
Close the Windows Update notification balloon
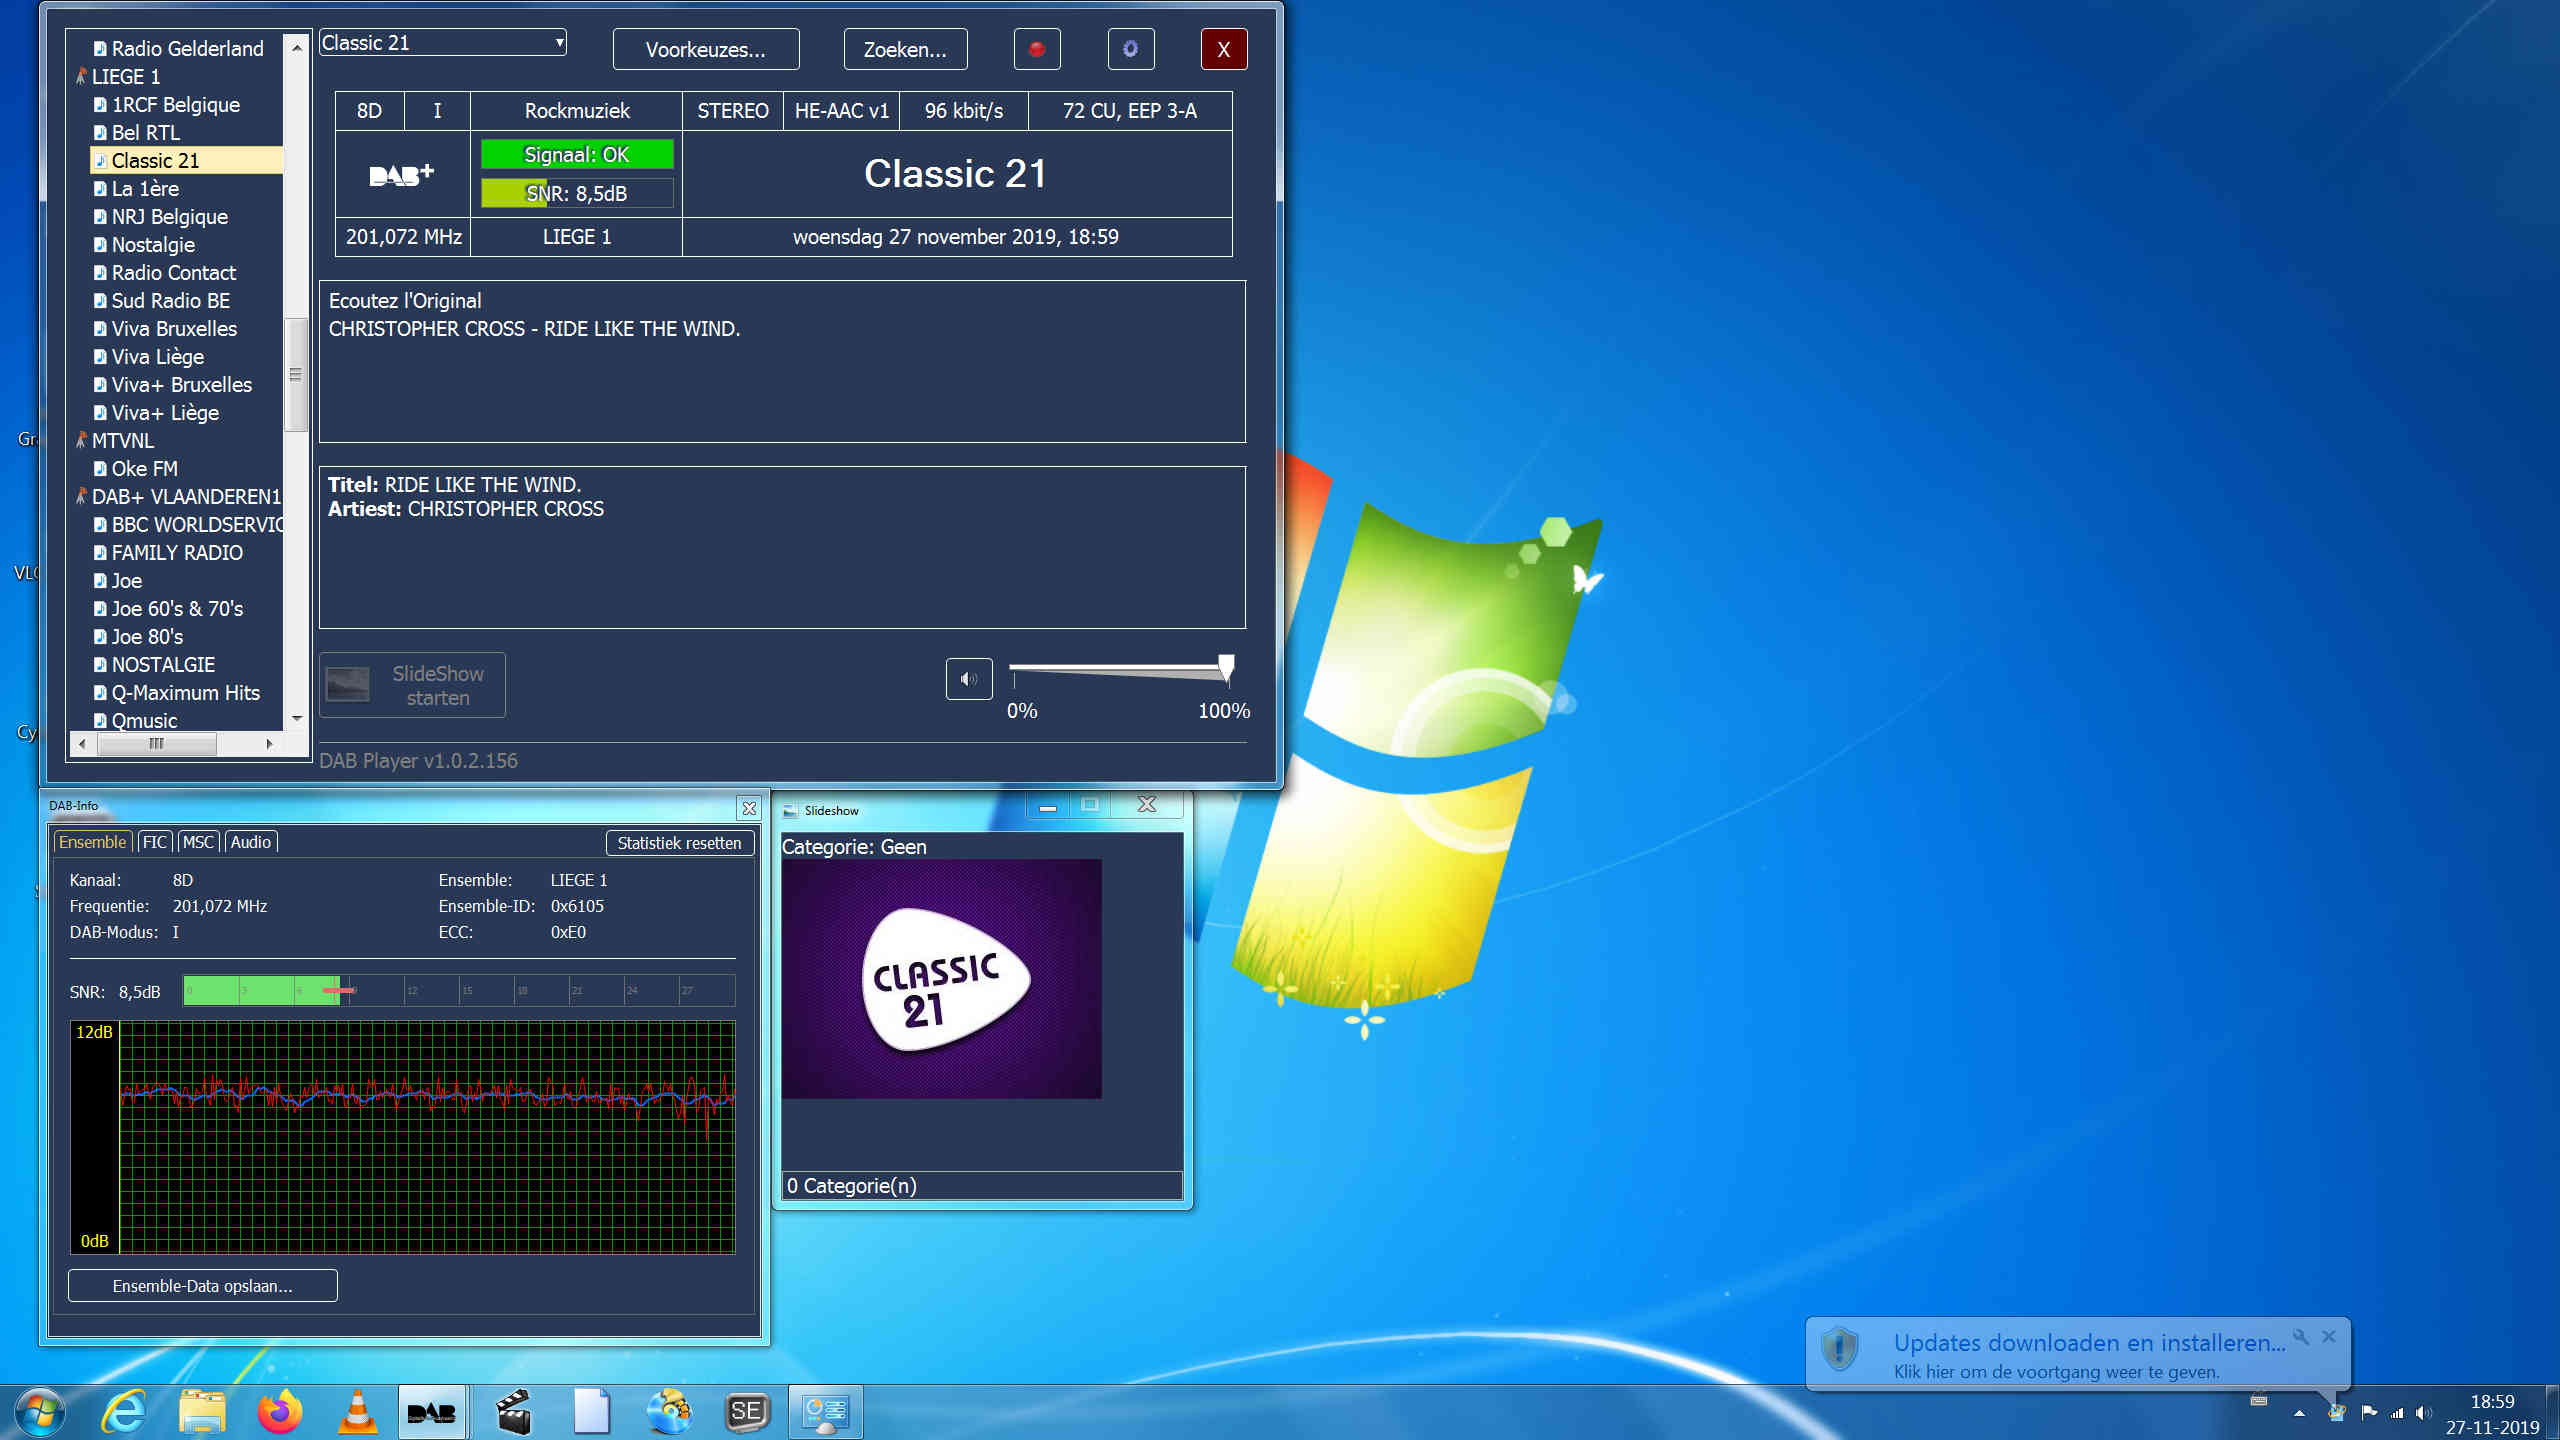(2329, 1337)
